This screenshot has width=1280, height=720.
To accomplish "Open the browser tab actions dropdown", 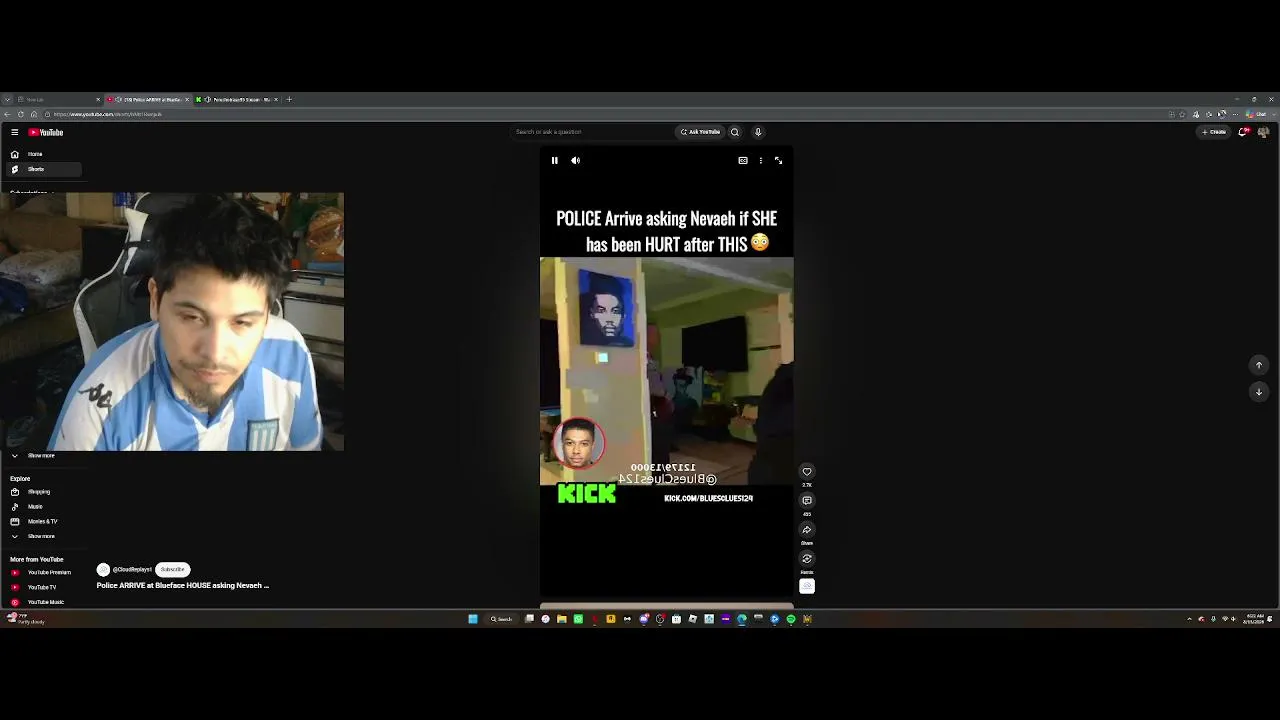I will [7, 100].
